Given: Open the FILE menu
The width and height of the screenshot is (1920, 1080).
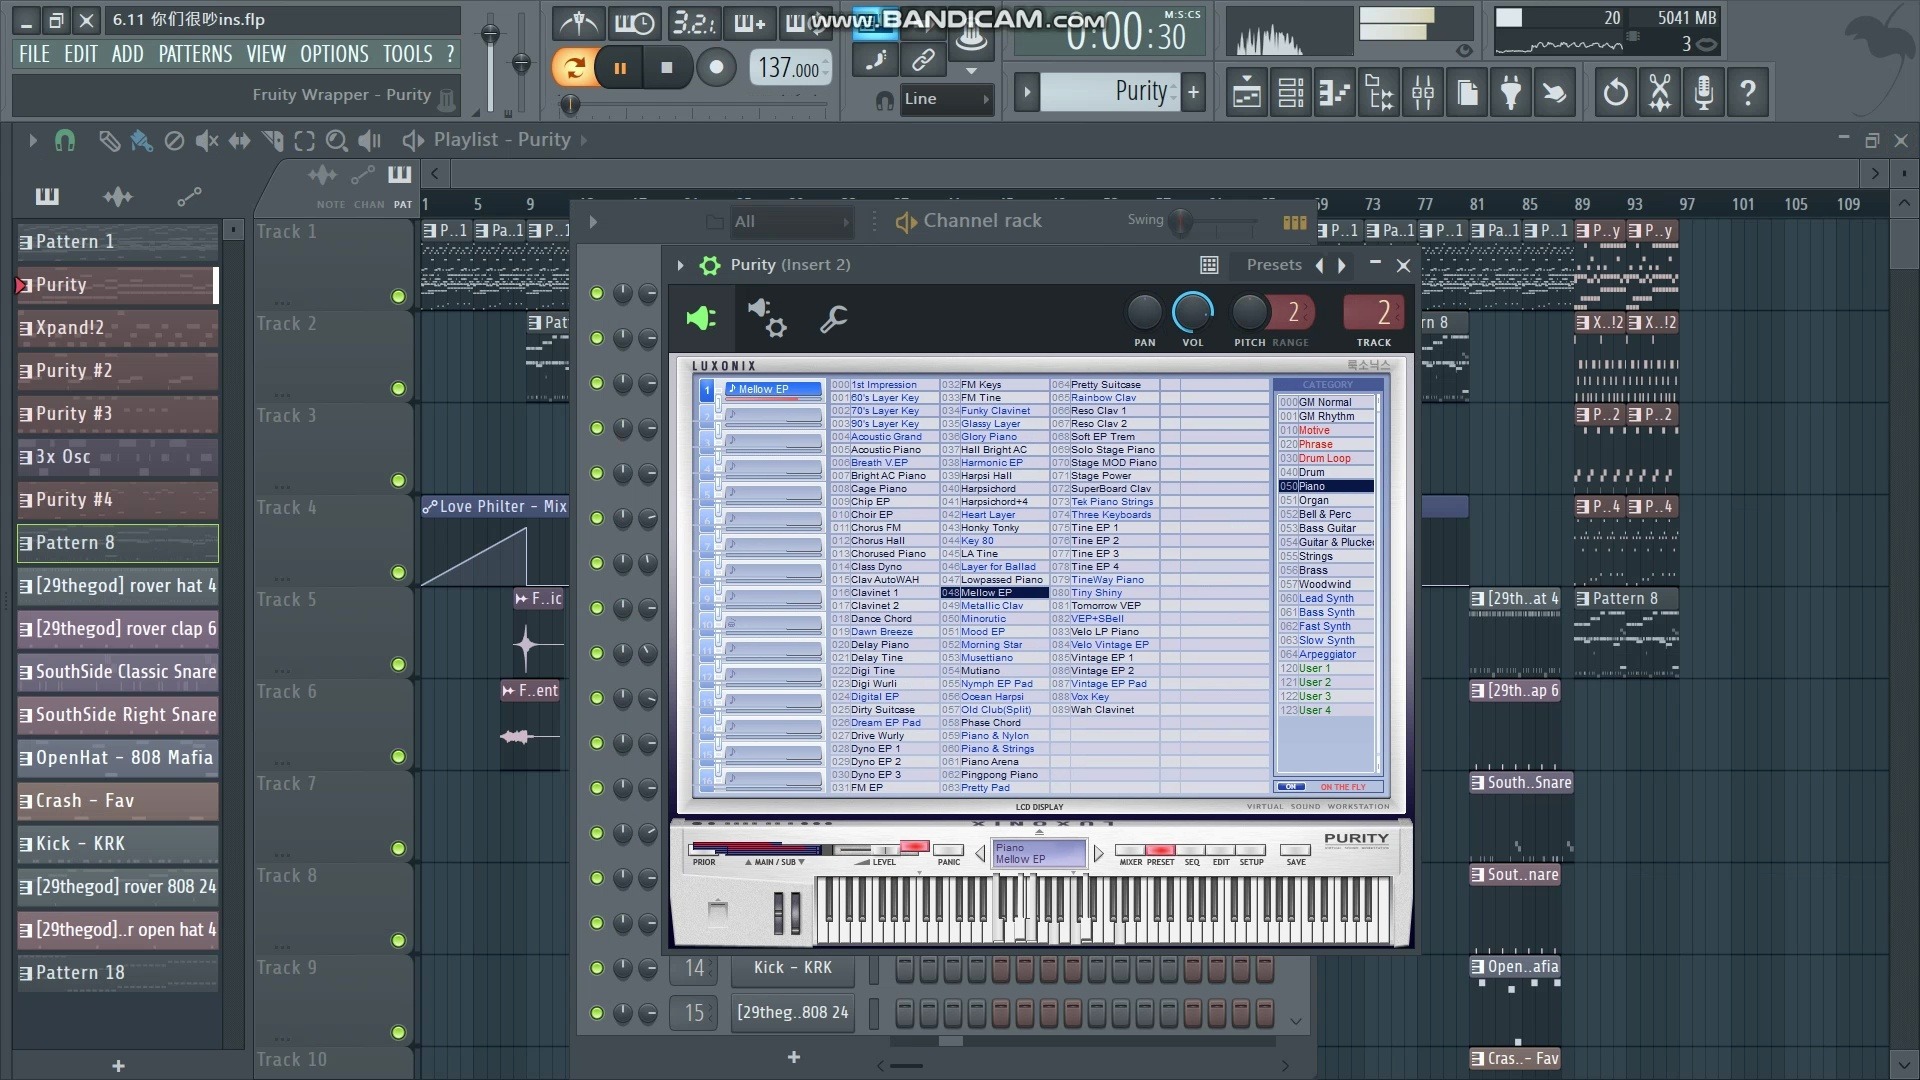Looking at the screenshot, I should (x=34, y=54).
